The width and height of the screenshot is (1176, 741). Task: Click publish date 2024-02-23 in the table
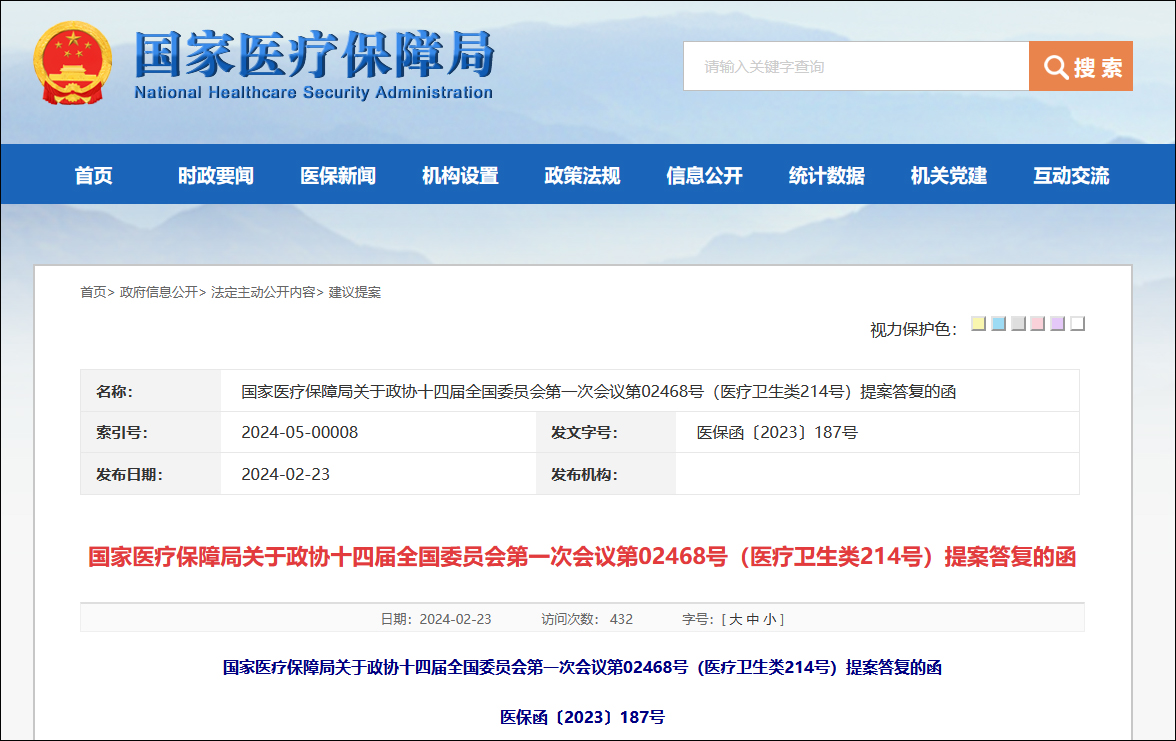pyautogui.click(x=285, y=474)
